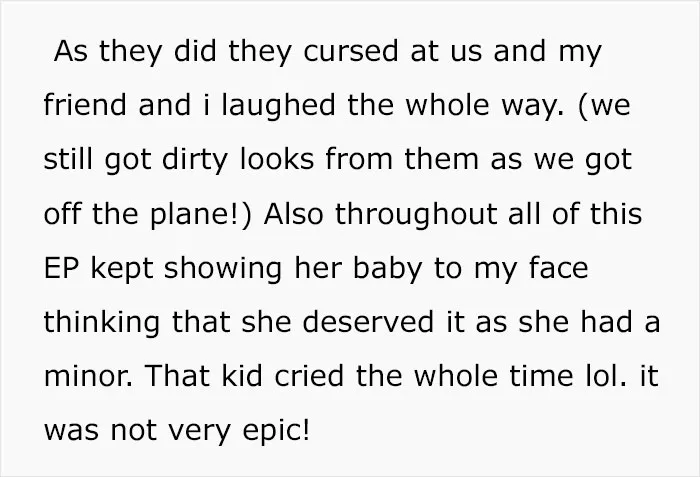Viewport: 700px width, 477px height.
Task: Click the word "dirty" in the text
Action: (195, 160)
